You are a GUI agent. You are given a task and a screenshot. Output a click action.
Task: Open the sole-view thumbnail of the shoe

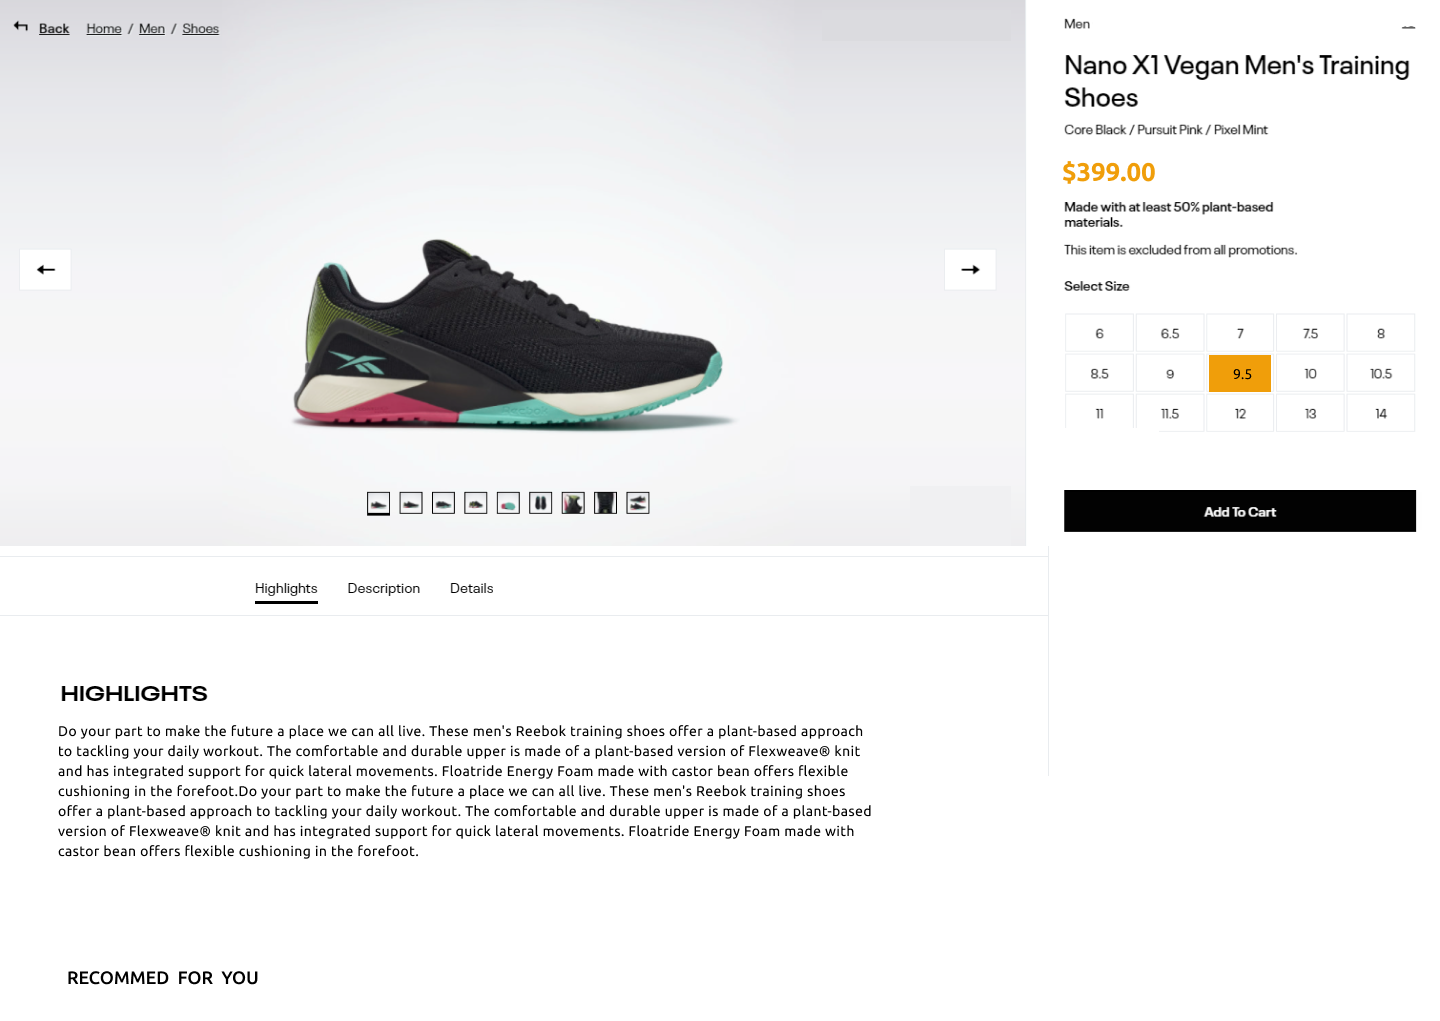(x=508, y=503)
